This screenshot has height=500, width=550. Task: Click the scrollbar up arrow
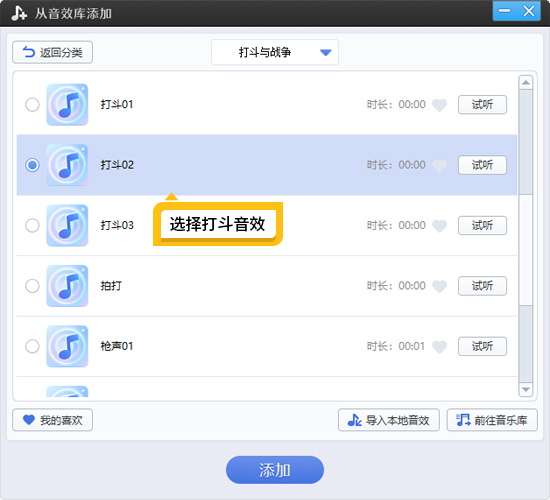point(525,83)
